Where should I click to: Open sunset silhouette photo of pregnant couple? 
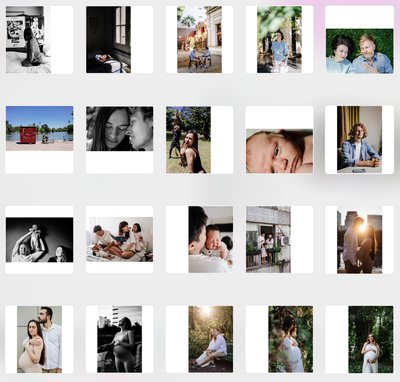pyautogui.click(x=359, y=240)
